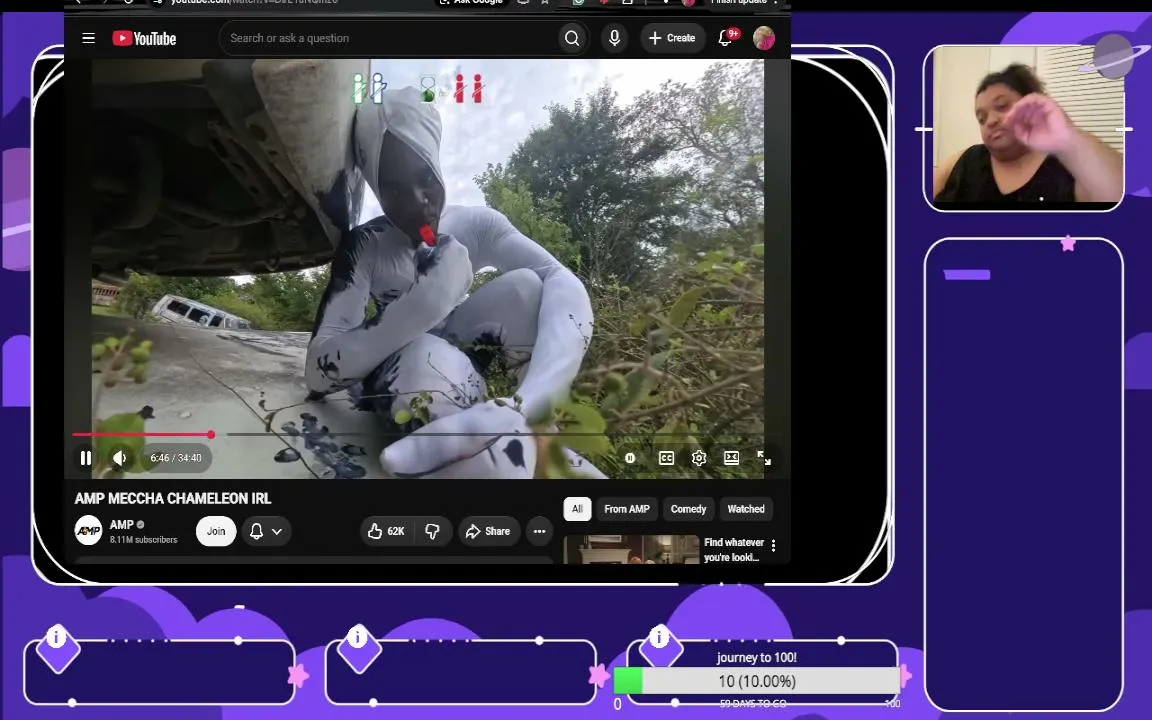Open options menu for 'Find whatever' card
This screenshot has width=1152, height=720.
point(774,545)
